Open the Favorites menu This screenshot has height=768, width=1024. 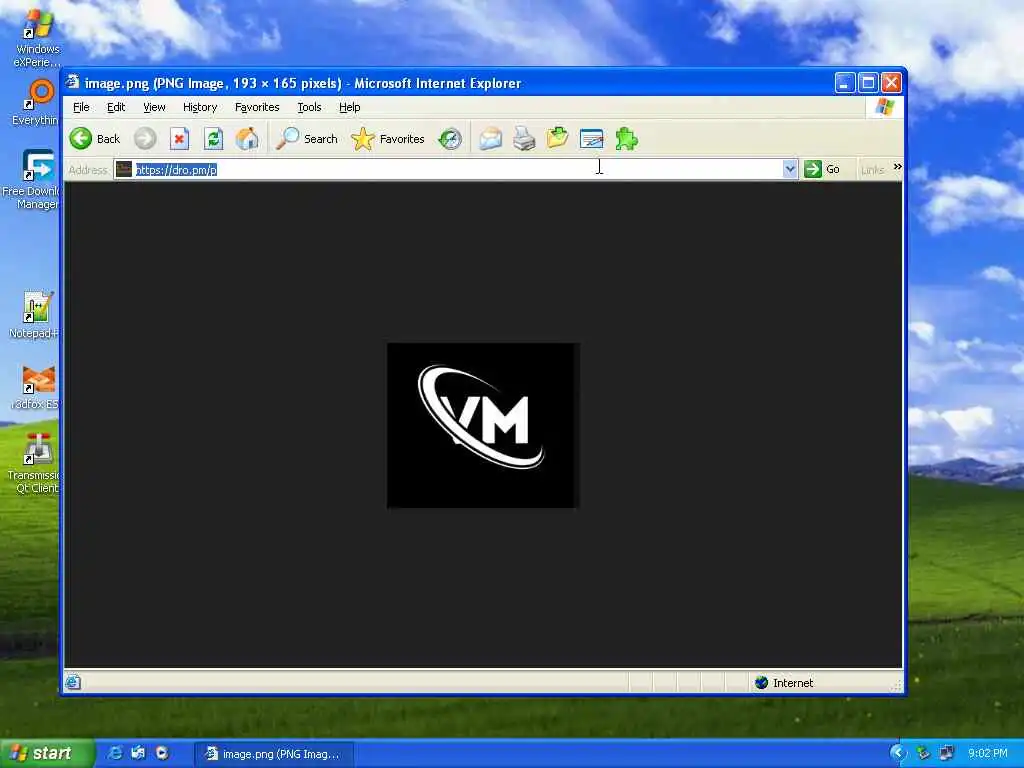point(257,107)
